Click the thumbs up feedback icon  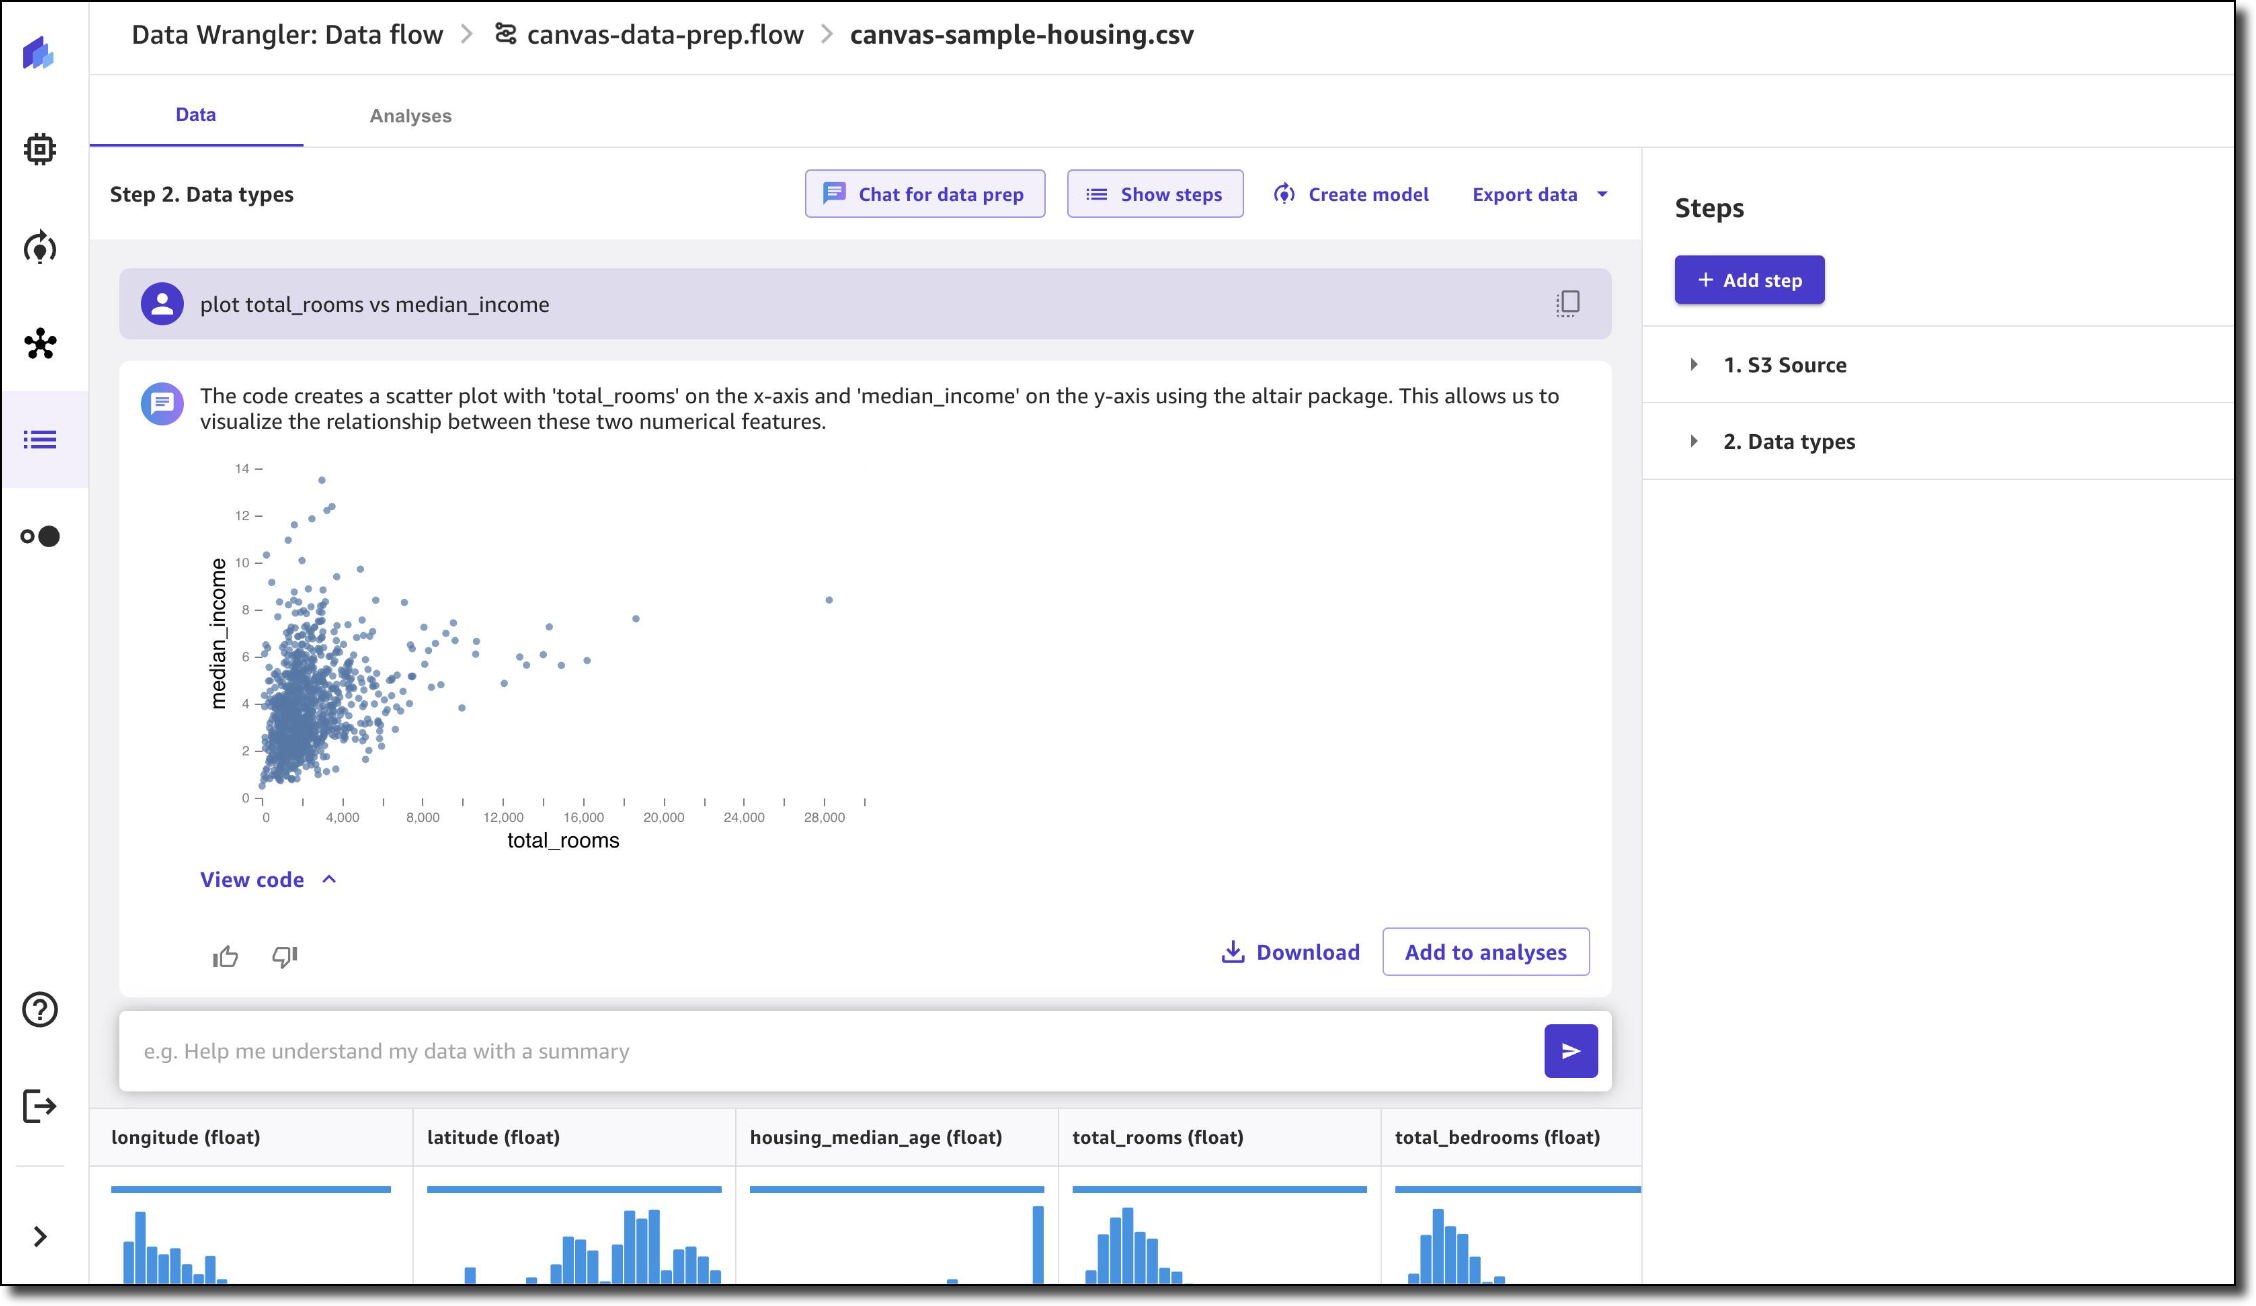tap(226, 957)
